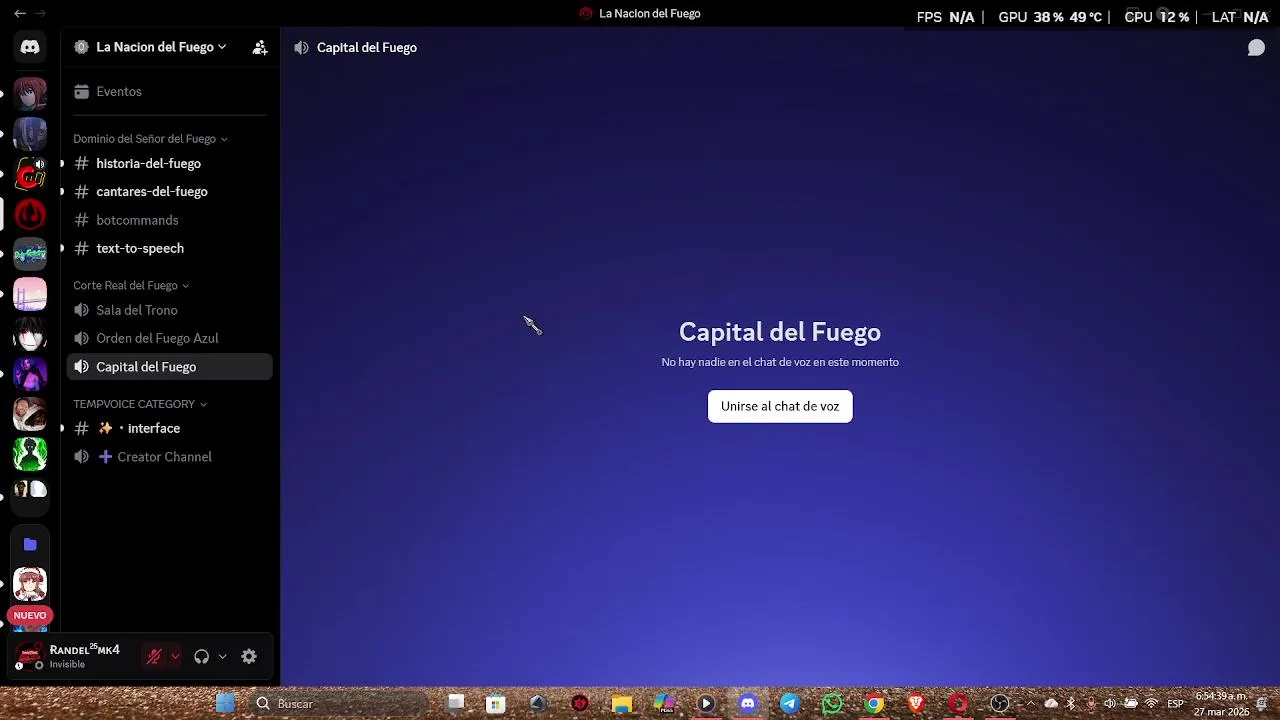Click the taskbar Buscar search box
The width and height of the screenshot is (1280, 720).
click(x=340, y=704)
